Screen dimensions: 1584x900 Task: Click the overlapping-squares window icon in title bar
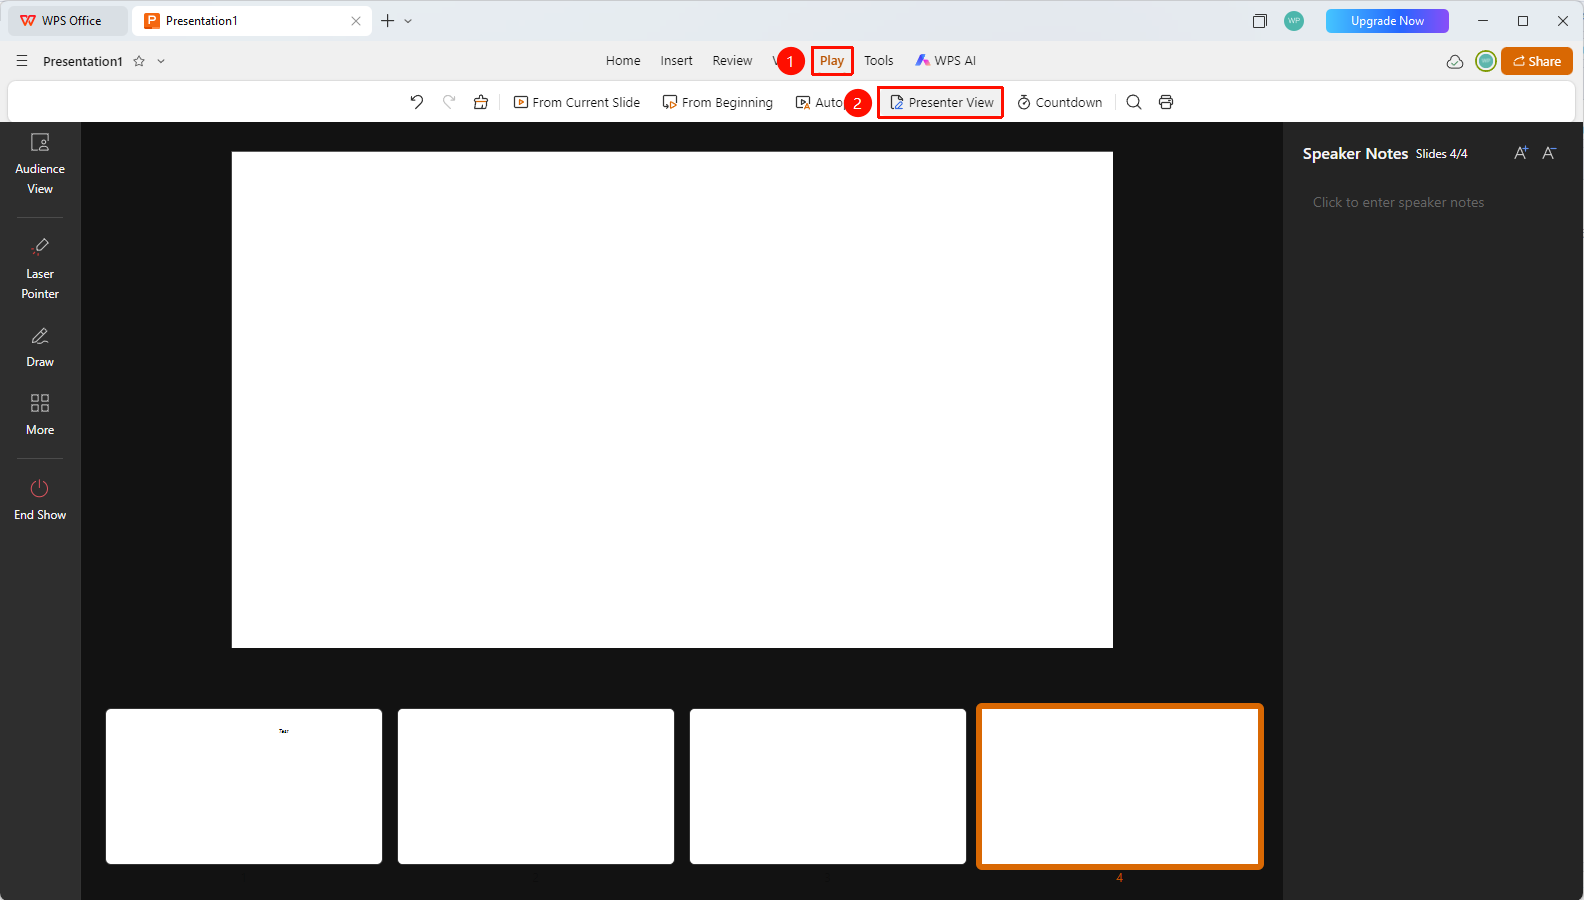1260,21
